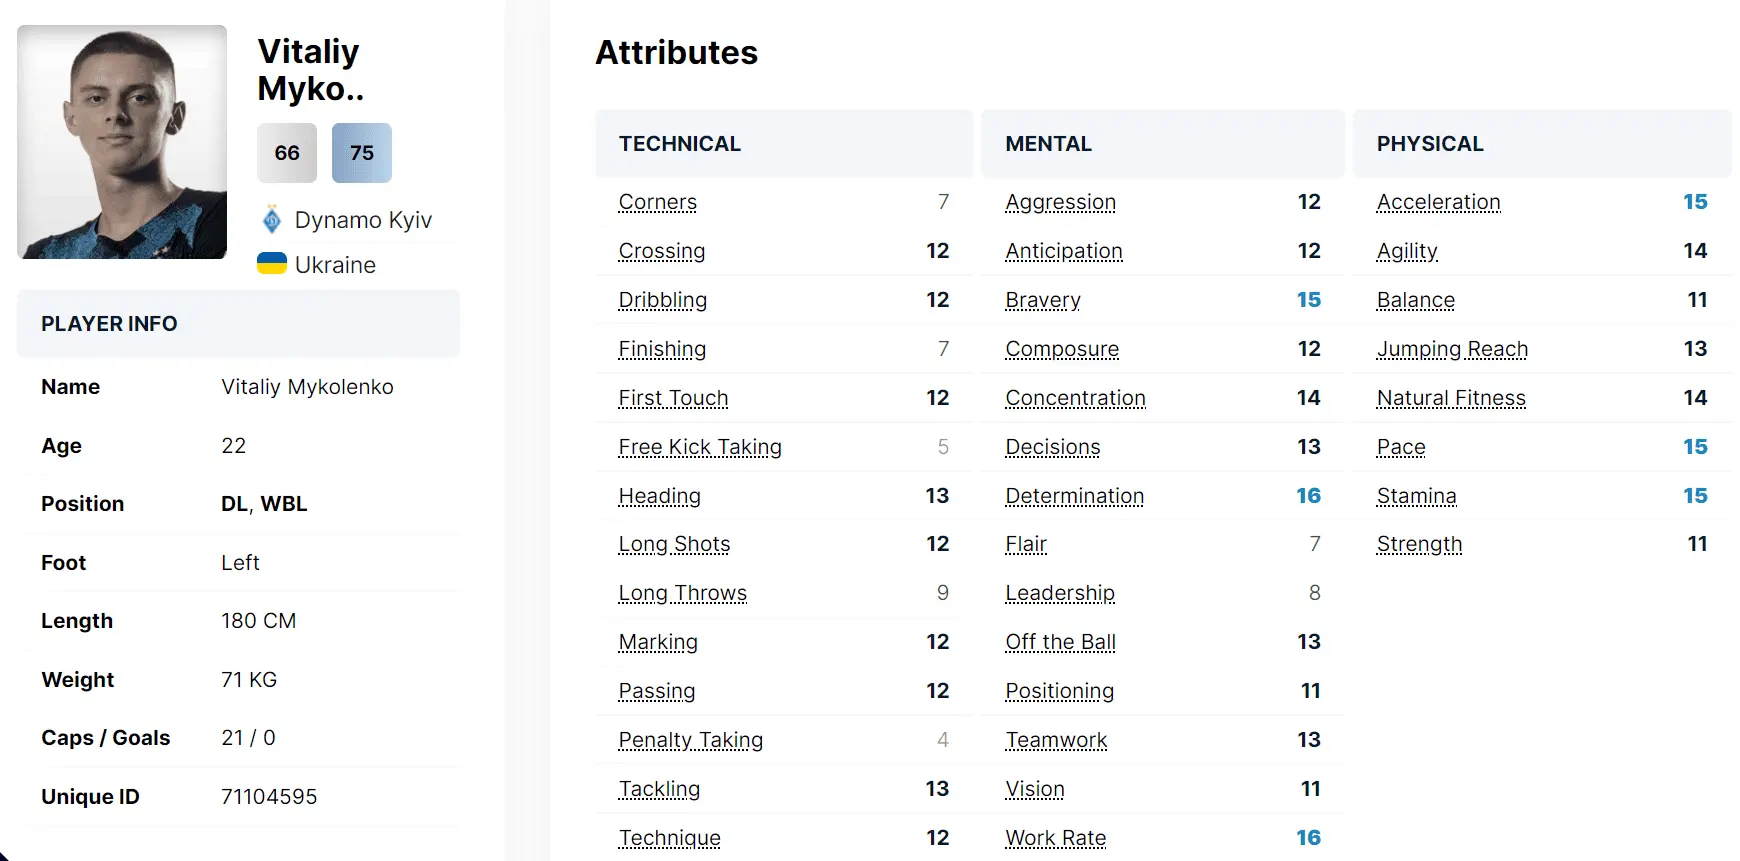Click the Dynamo Kyiv club crest icon
Image resolution: width=1740 pixels, height=861 pixels.
[271, 219]
